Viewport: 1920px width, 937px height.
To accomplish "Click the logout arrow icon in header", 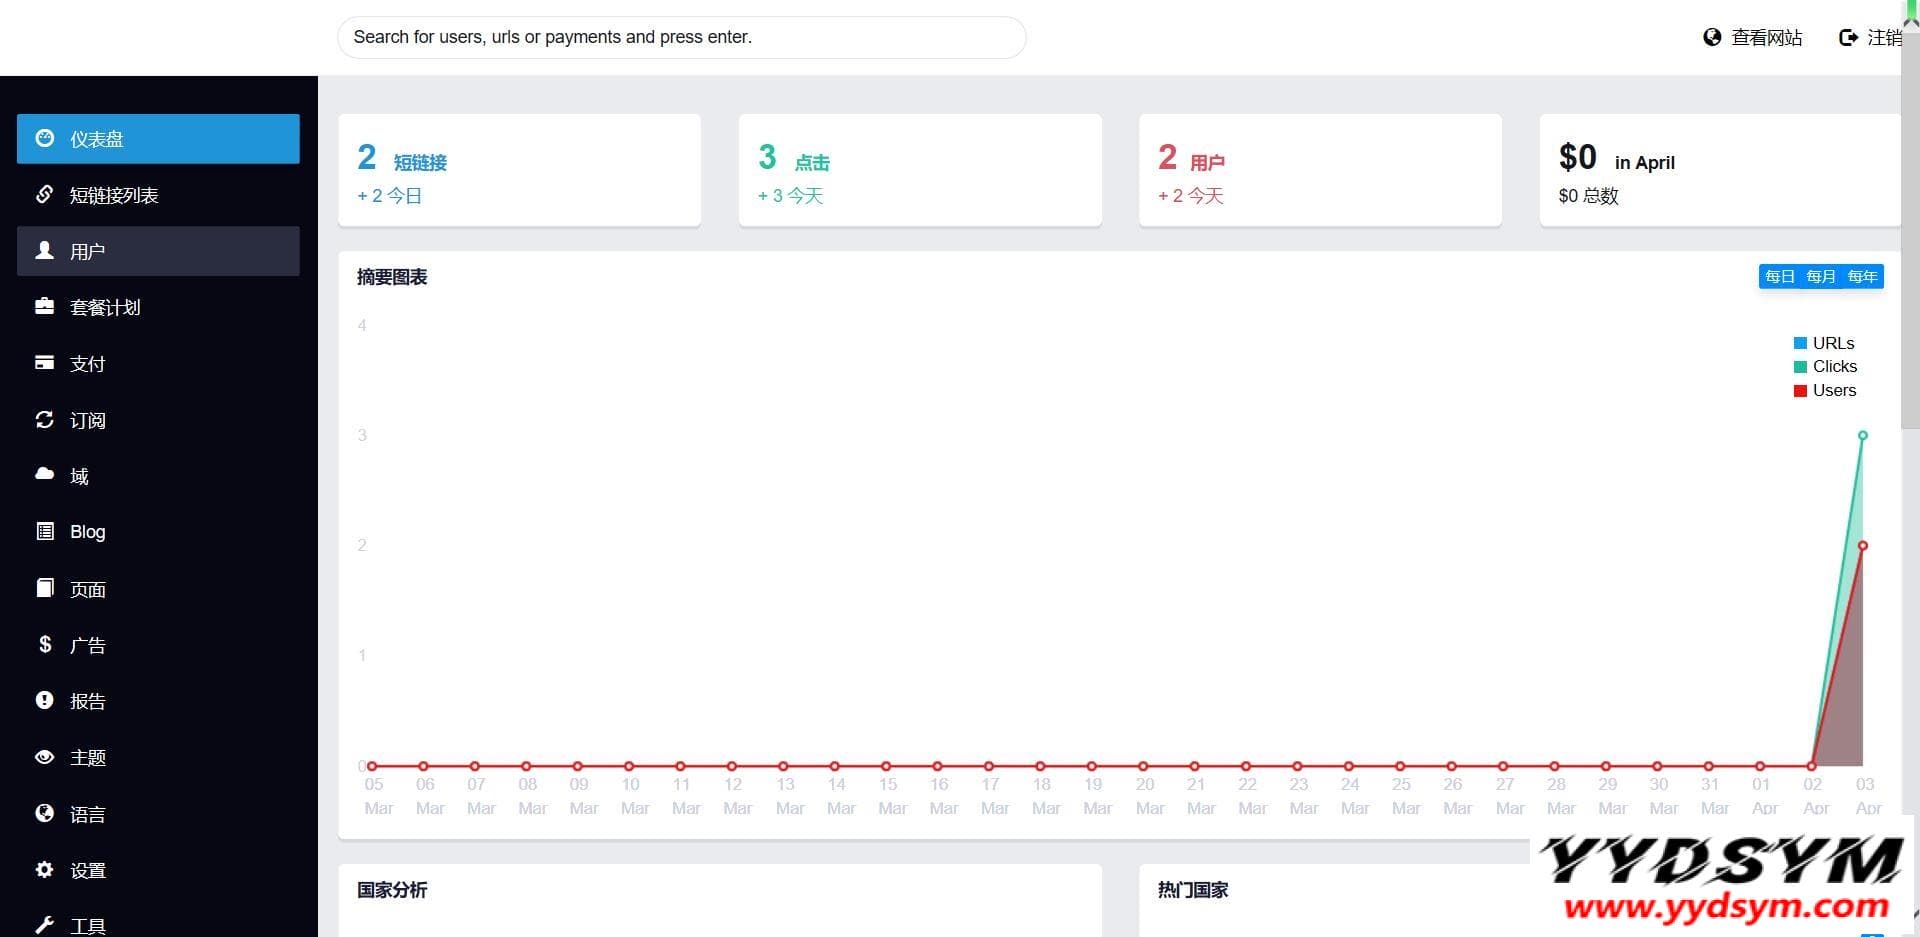I will pyautogui.click(x=1848, y=37).
